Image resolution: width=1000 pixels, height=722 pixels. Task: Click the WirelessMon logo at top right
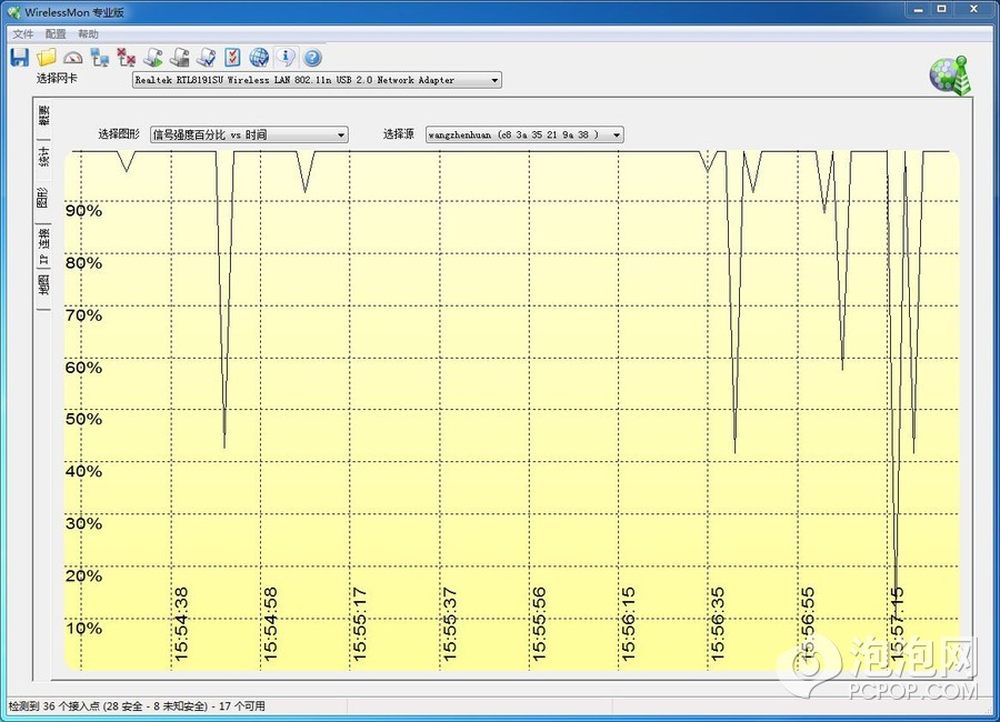click(x=950, y=76)
